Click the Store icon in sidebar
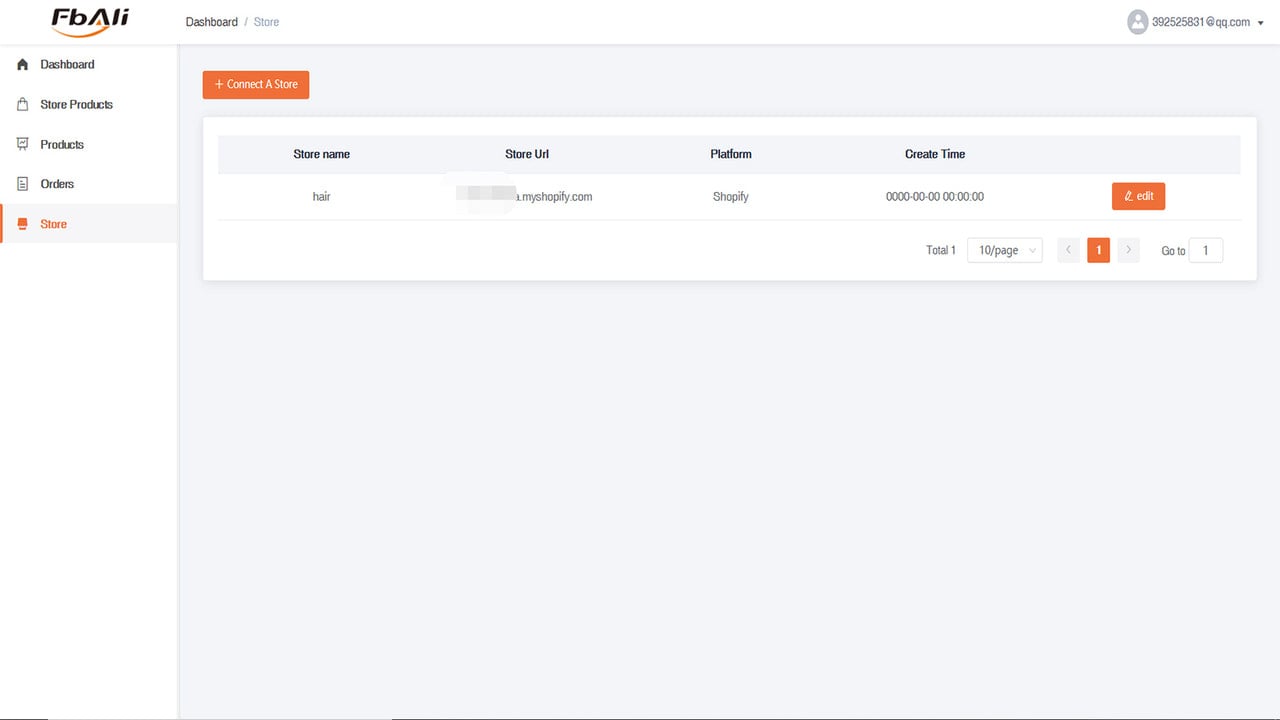1280x720 pixels. click(23, 224)
